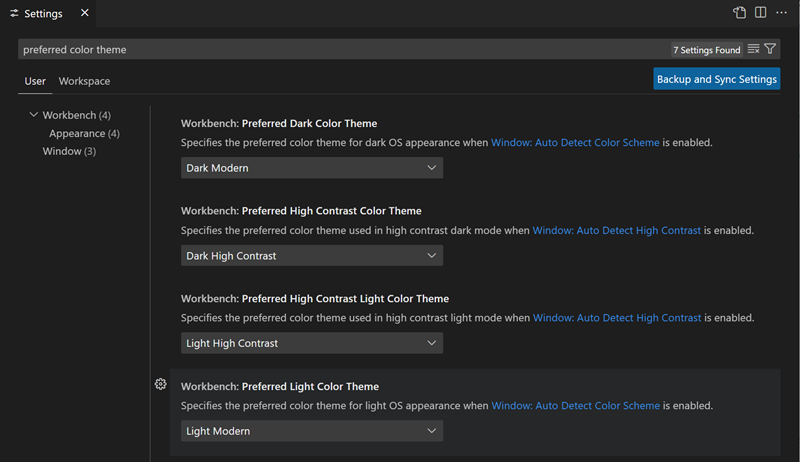Clear the settings search input

pyautogui.click(x=753, y=49)
